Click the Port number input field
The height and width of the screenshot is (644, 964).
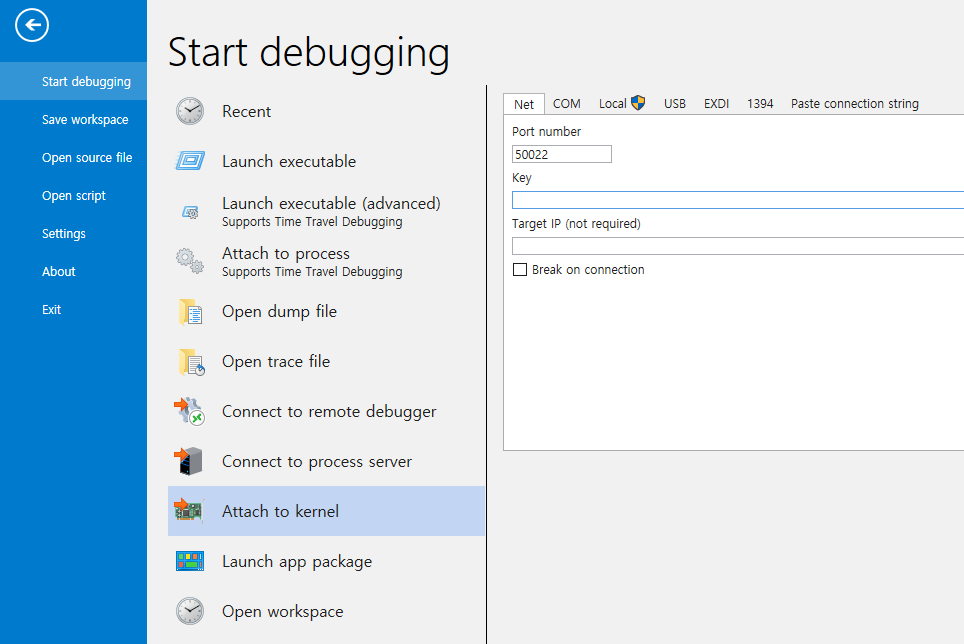coord(562,154)
